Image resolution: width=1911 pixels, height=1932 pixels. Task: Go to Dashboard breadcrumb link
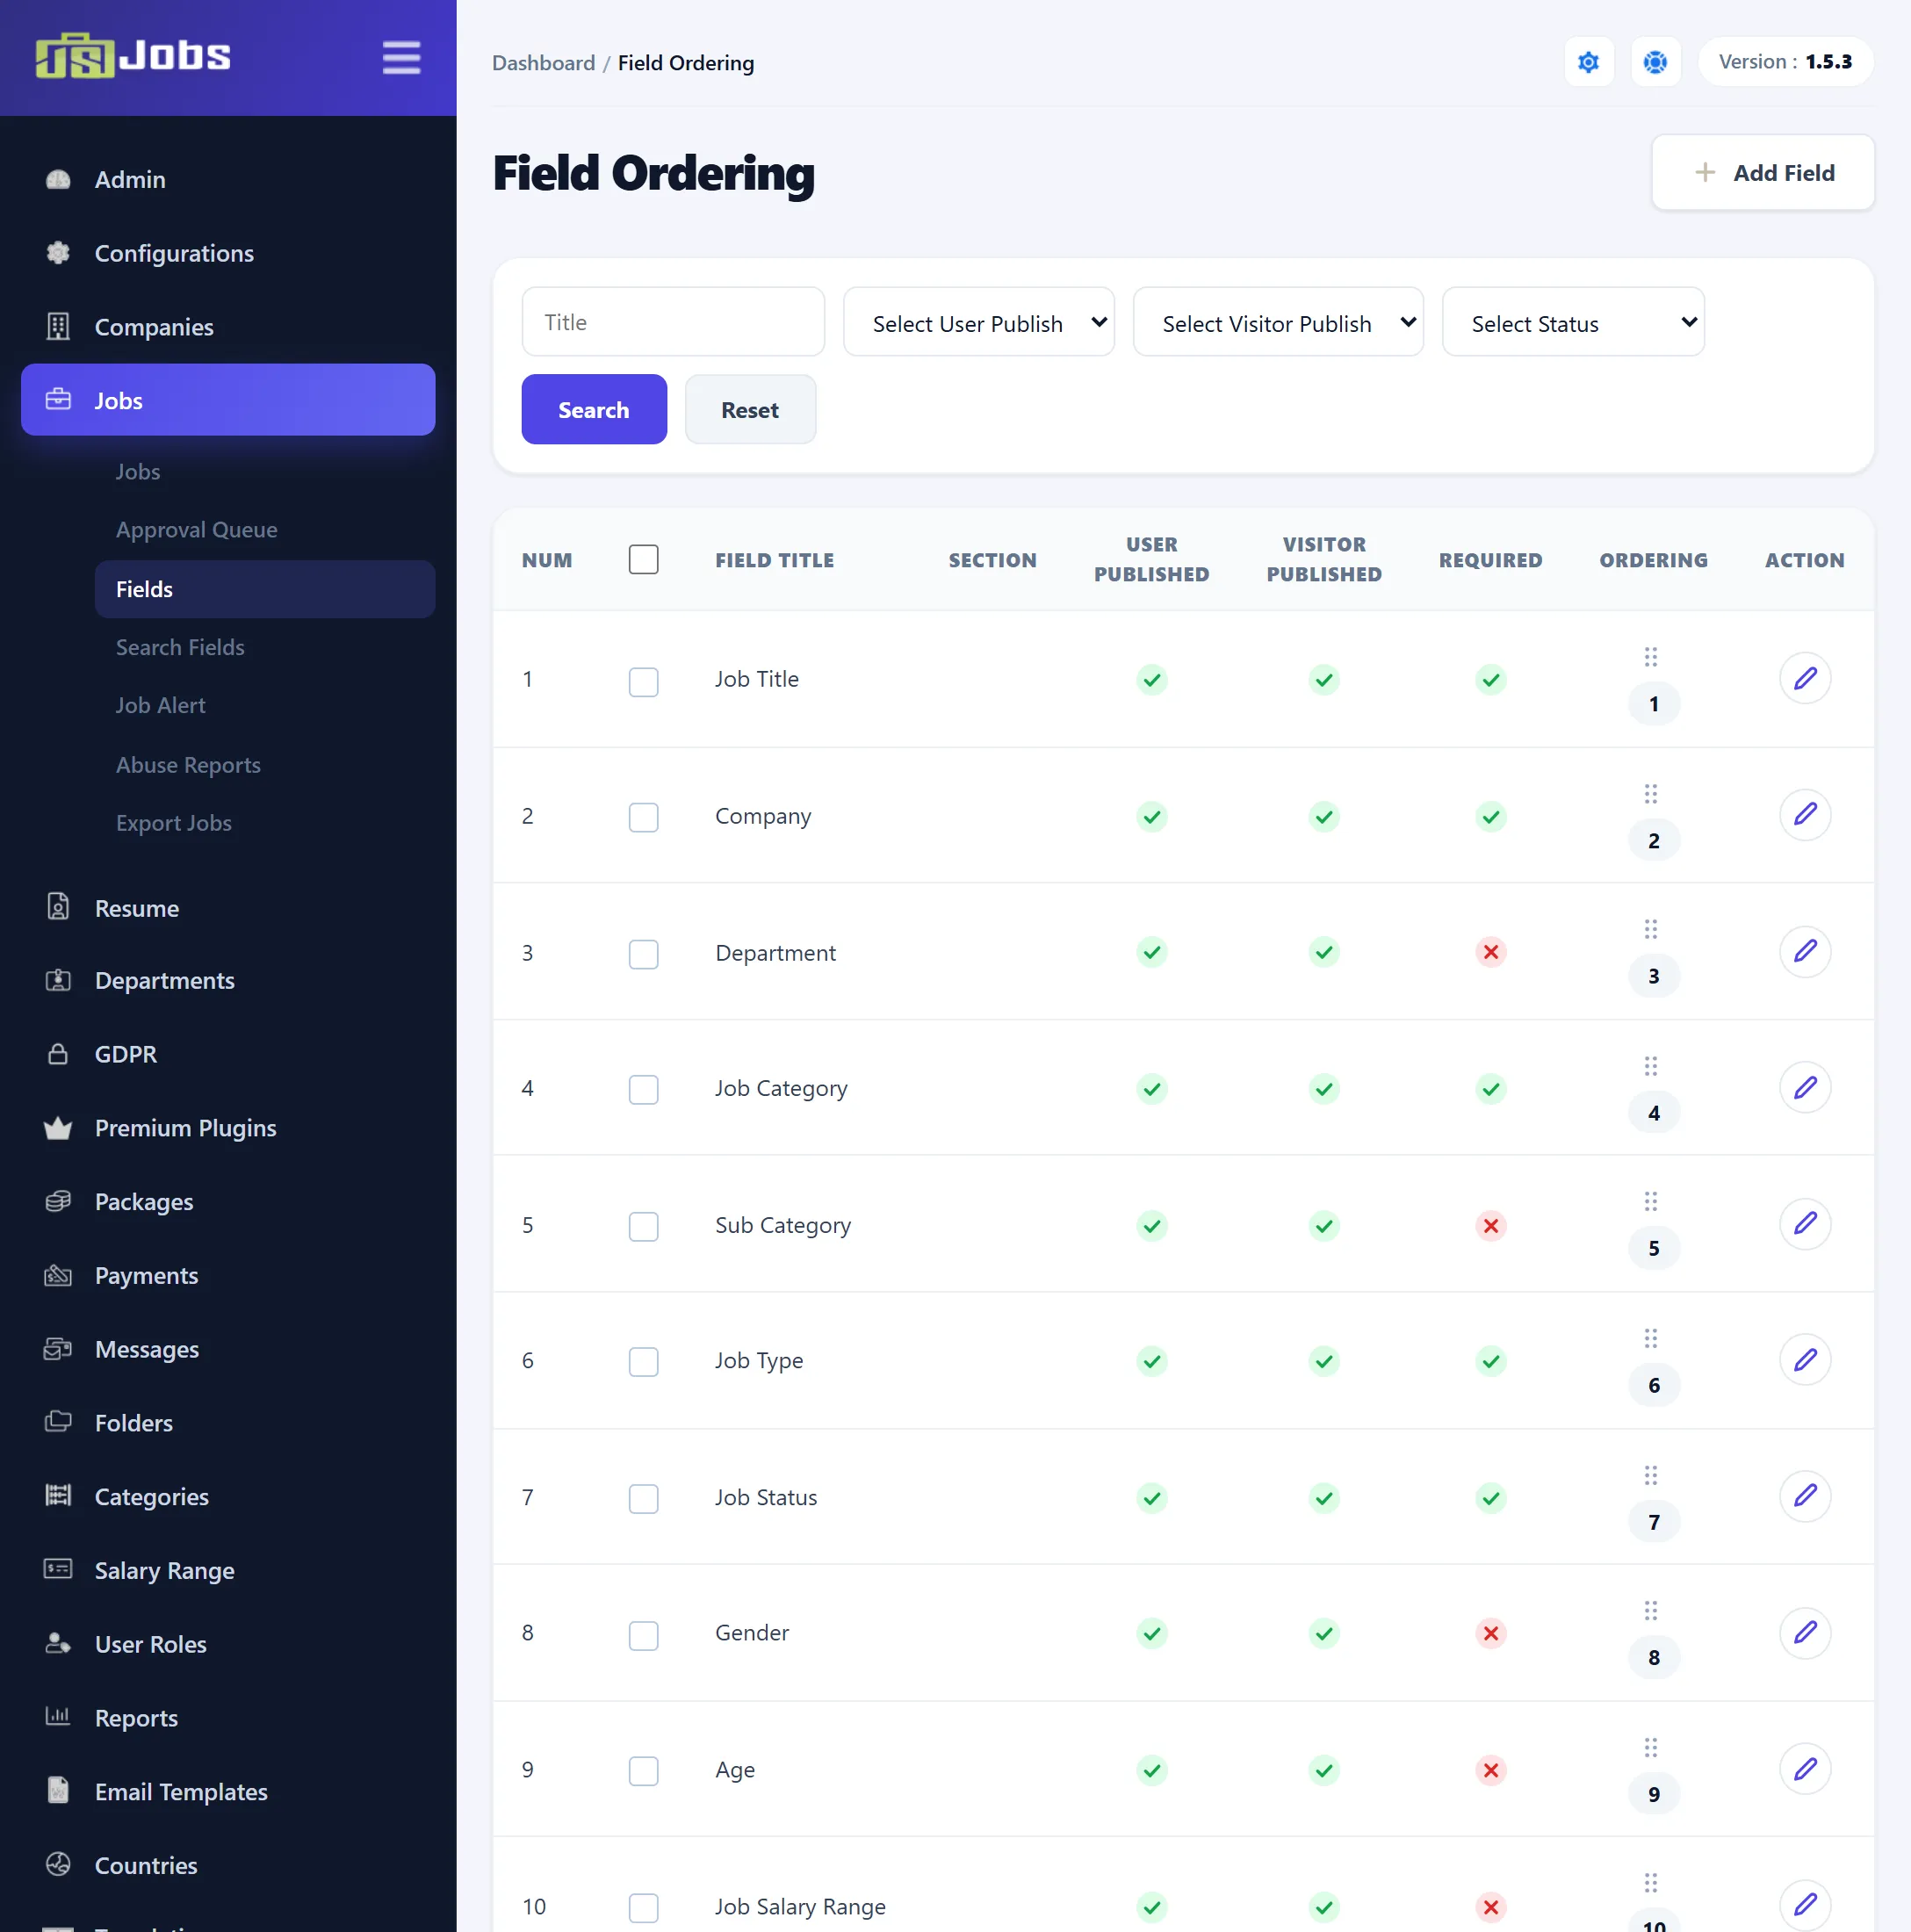point(543,63)
